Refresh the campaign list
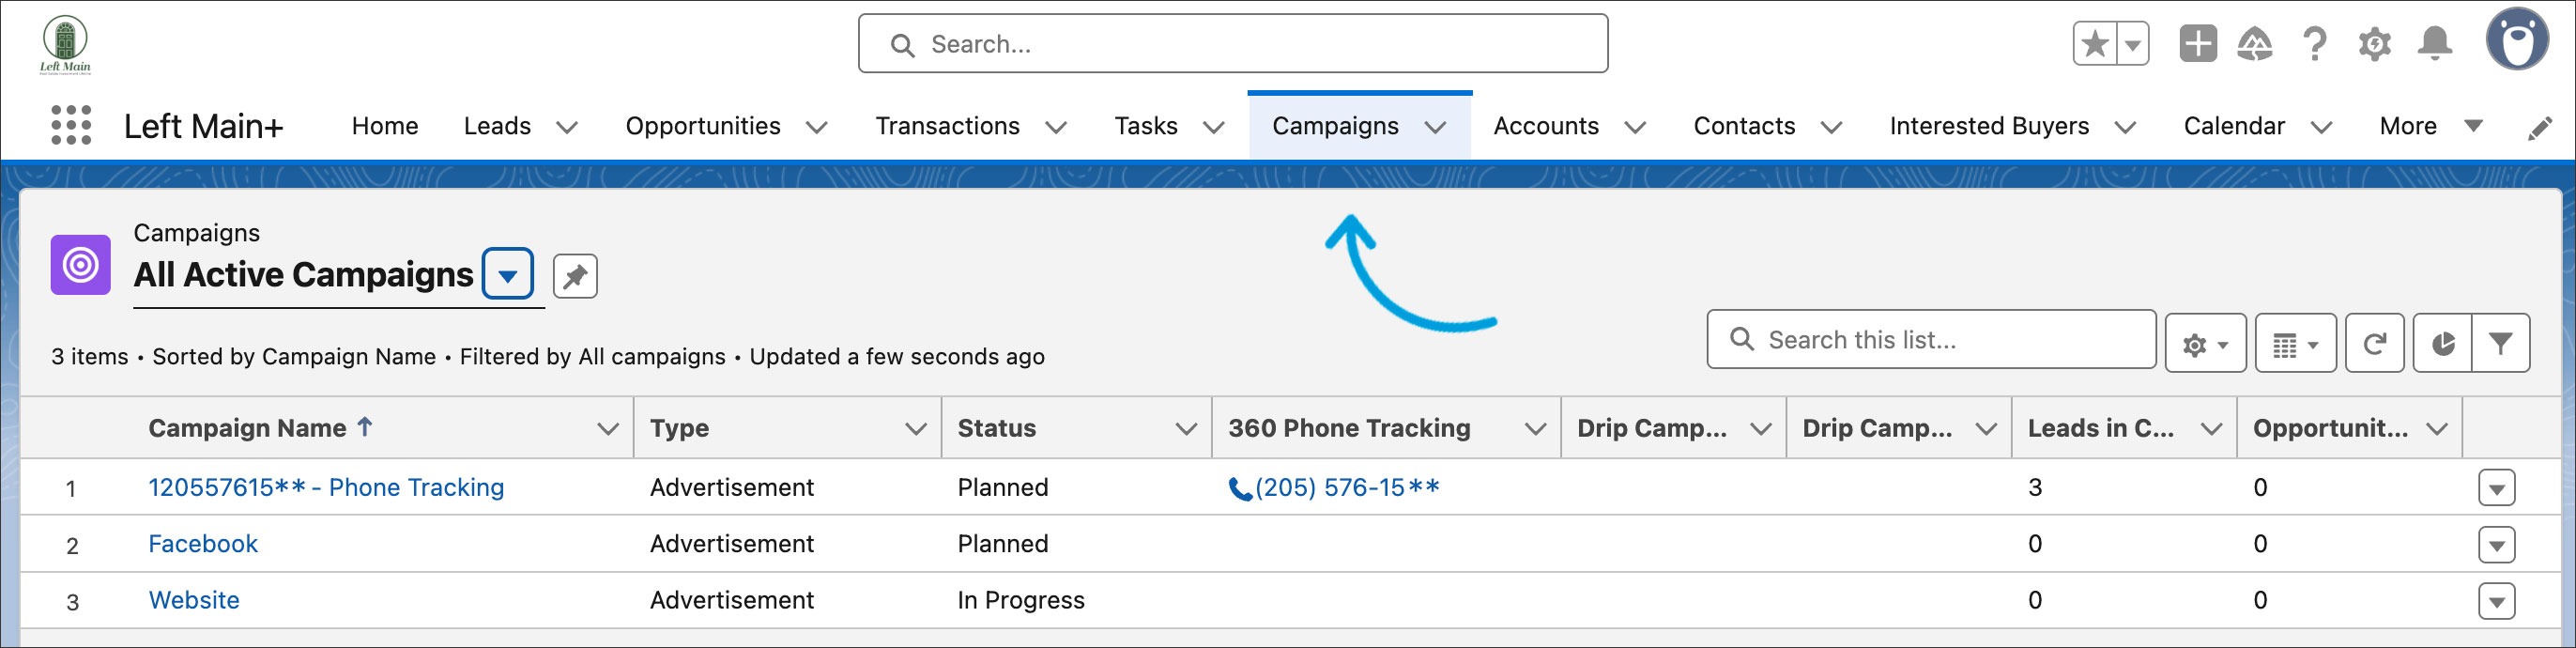 pos(2374,344)
